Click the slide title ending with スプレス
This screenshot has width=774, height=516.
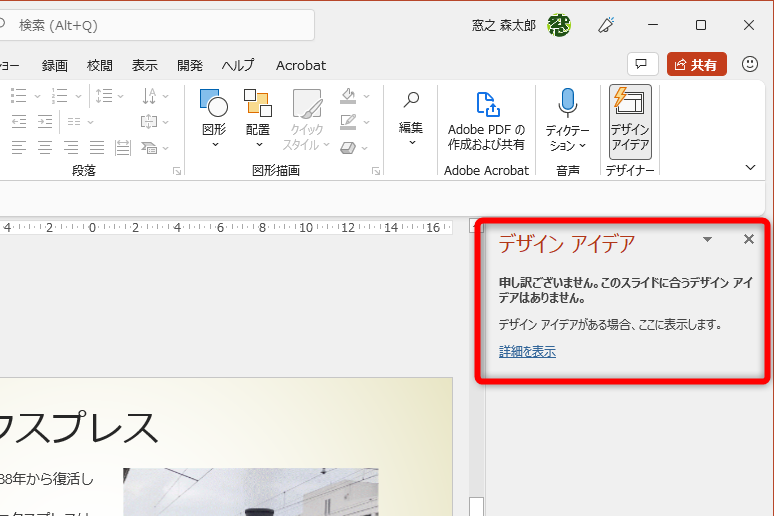tap(79, 428)
